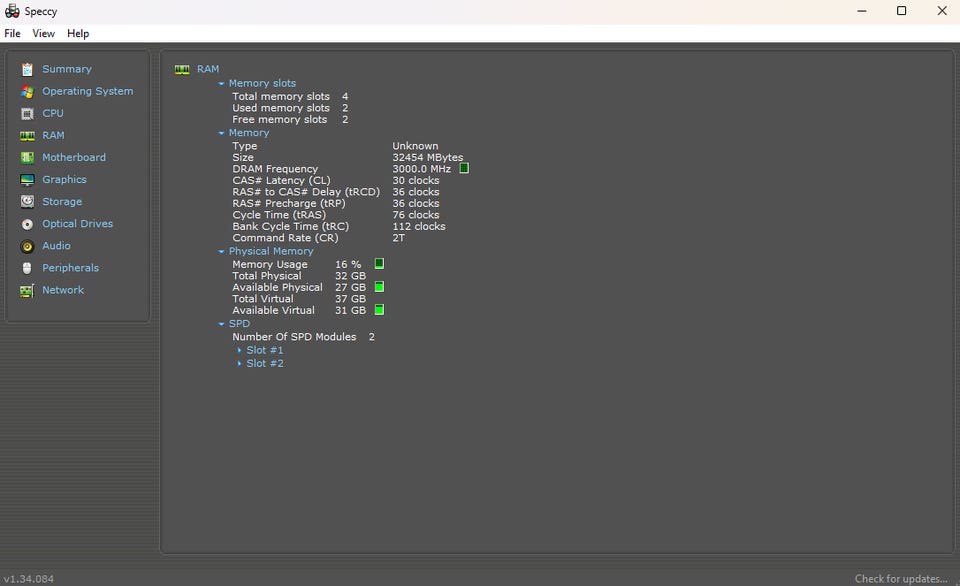Maximize the Speccy window

pyautogui.click(x=901, y=11)
